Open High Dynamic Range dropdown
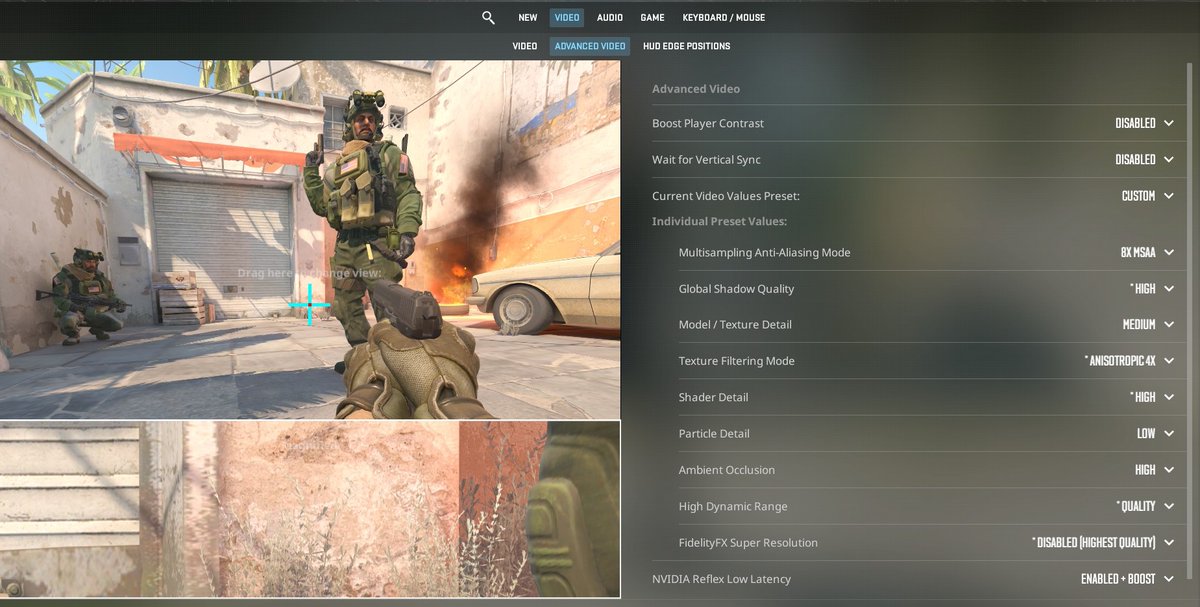 (x=1145, y=506)
